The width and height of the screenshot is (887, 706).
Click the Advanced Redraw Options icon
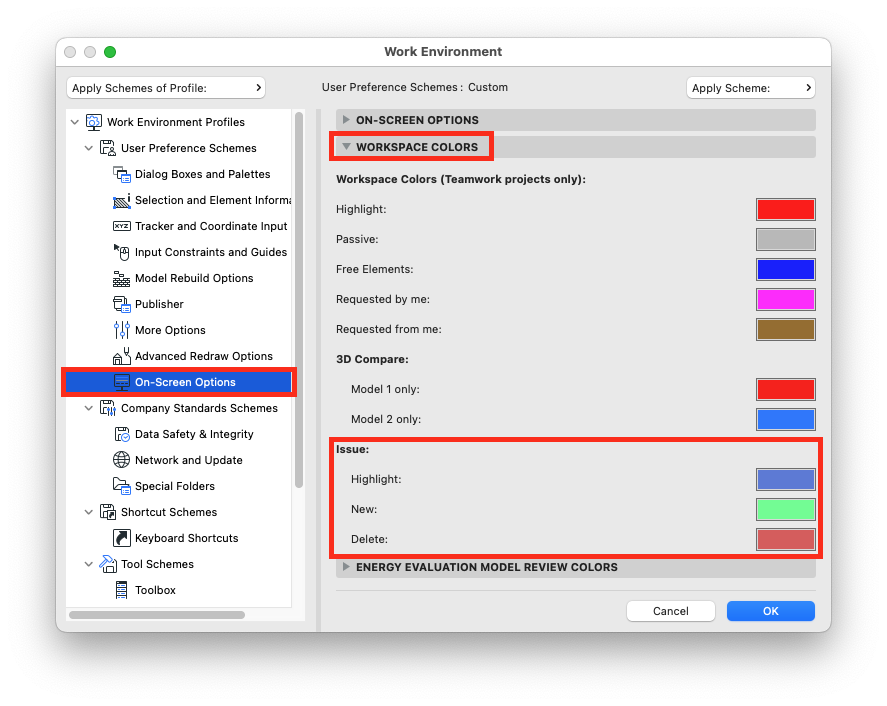point(122,356)
